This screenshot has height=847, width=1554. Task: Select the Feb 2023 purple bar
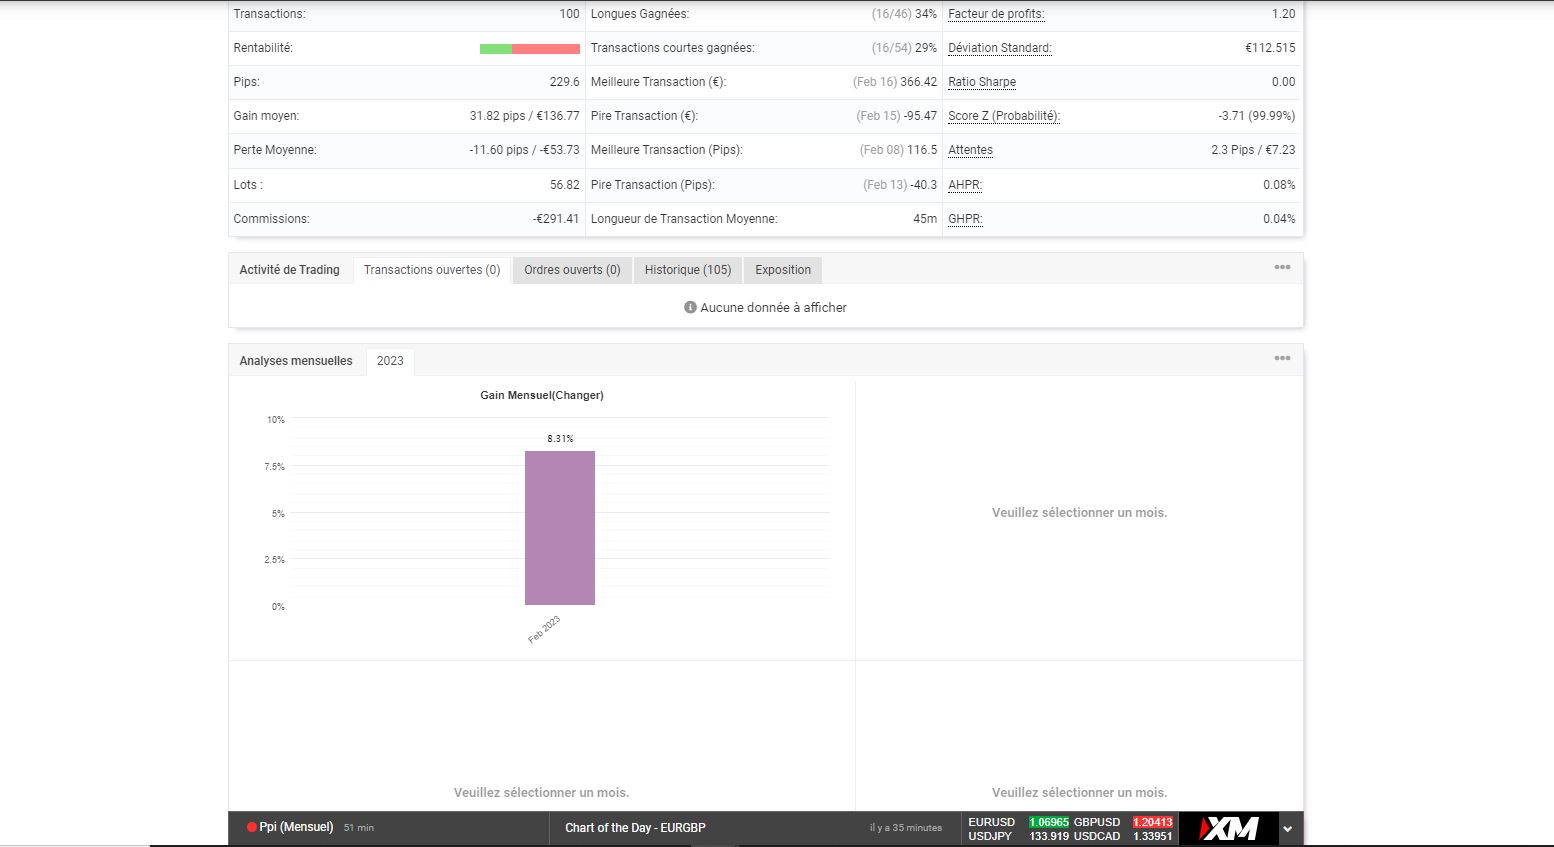click(560, 528)
